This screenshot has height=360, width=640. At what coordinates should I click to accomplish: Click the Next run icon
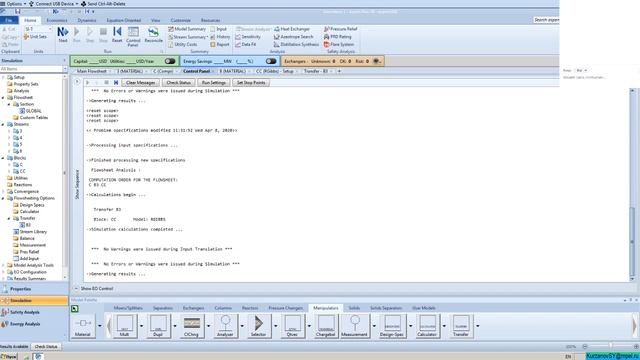pos(62,35)
